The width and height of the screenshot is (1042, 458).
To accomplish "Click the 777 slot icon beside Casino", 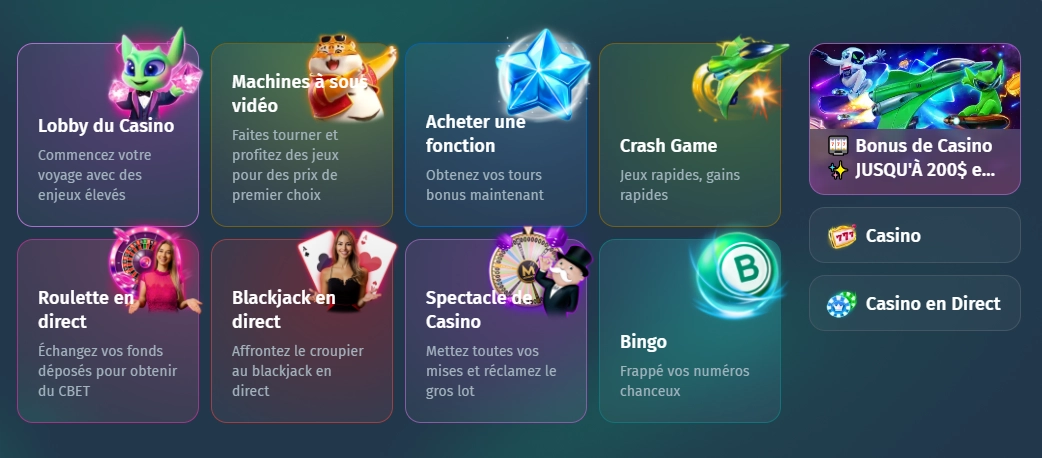I will click(x=842, y=236).
